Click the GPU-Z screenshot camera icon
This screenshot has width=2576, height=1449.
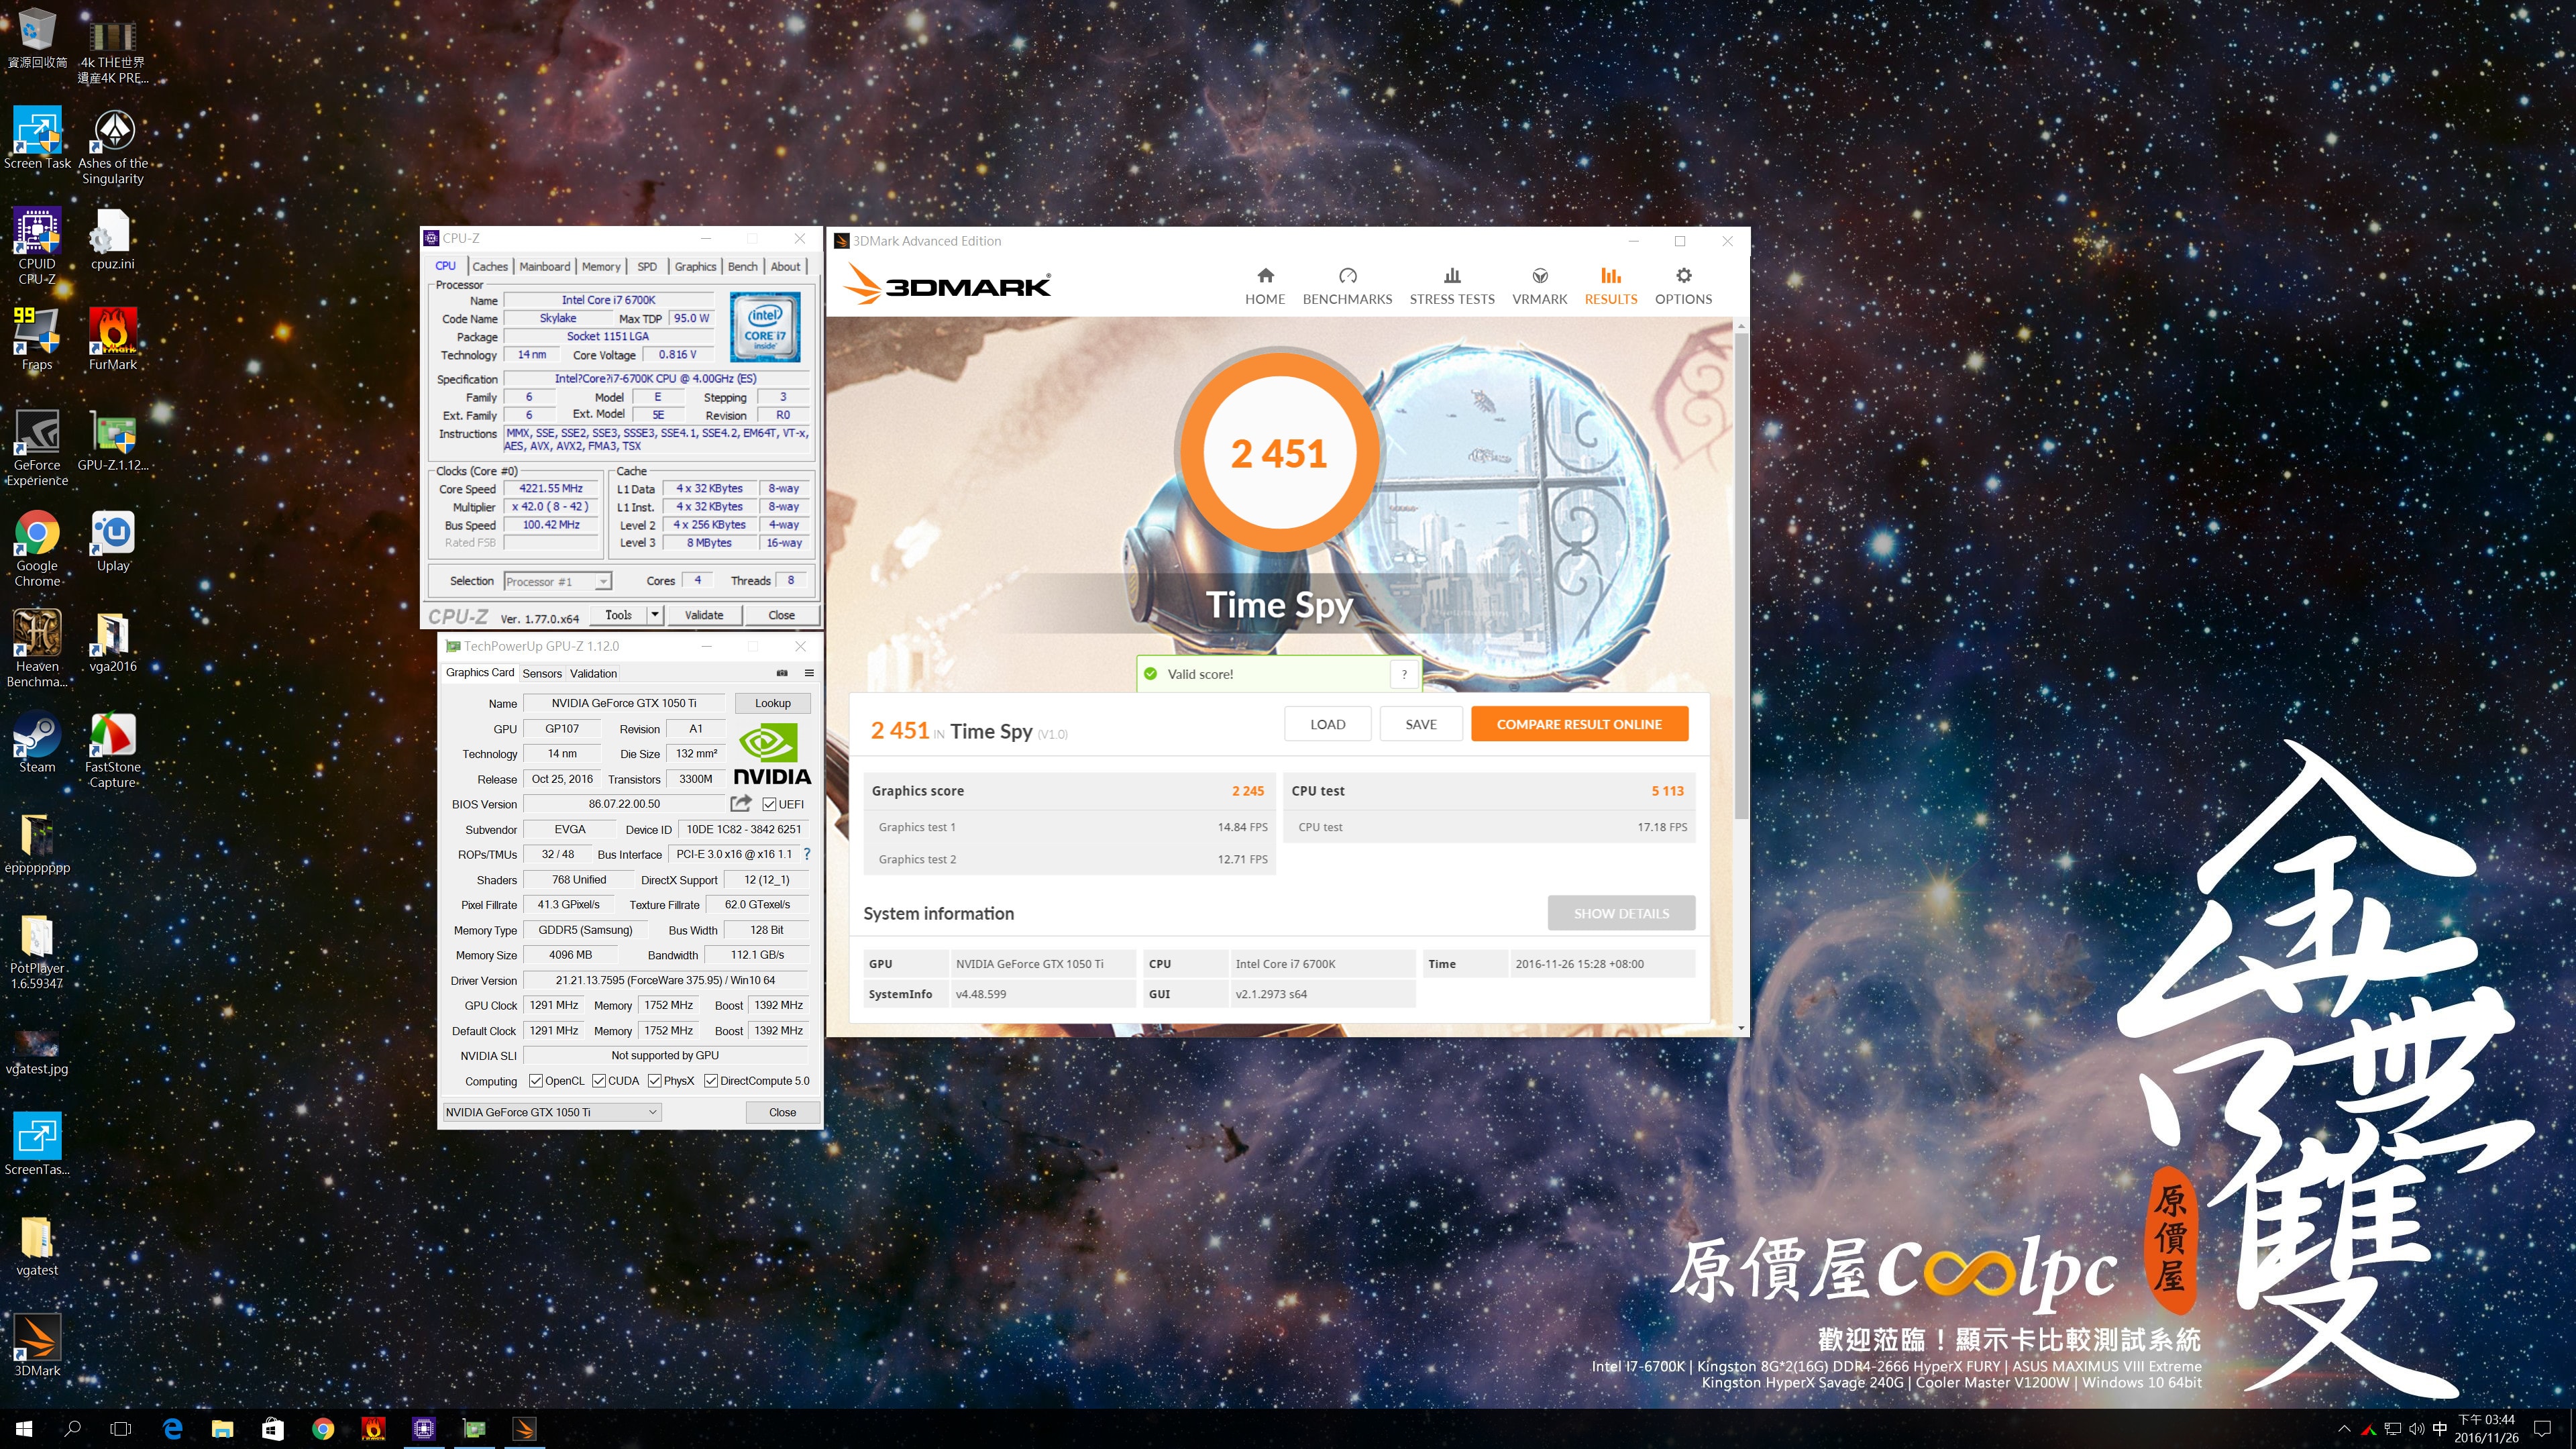782,673
